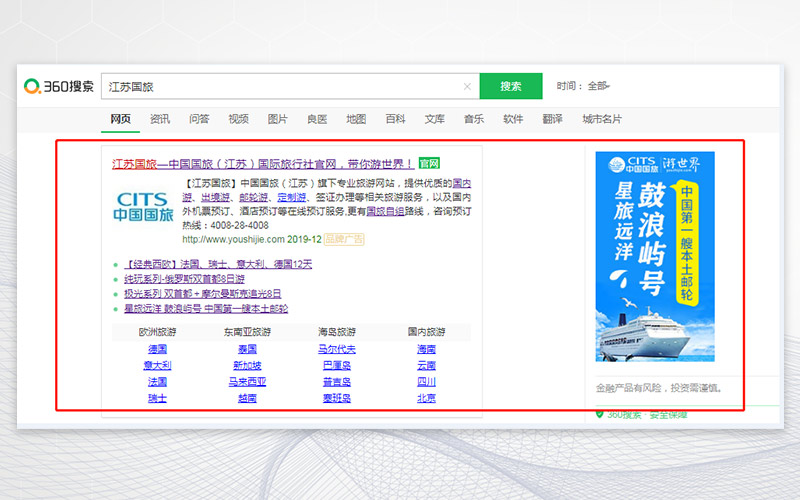This screenshot has height=500, width=800.
Task: Click the 360搜索 logo
Action: (59, 86)
